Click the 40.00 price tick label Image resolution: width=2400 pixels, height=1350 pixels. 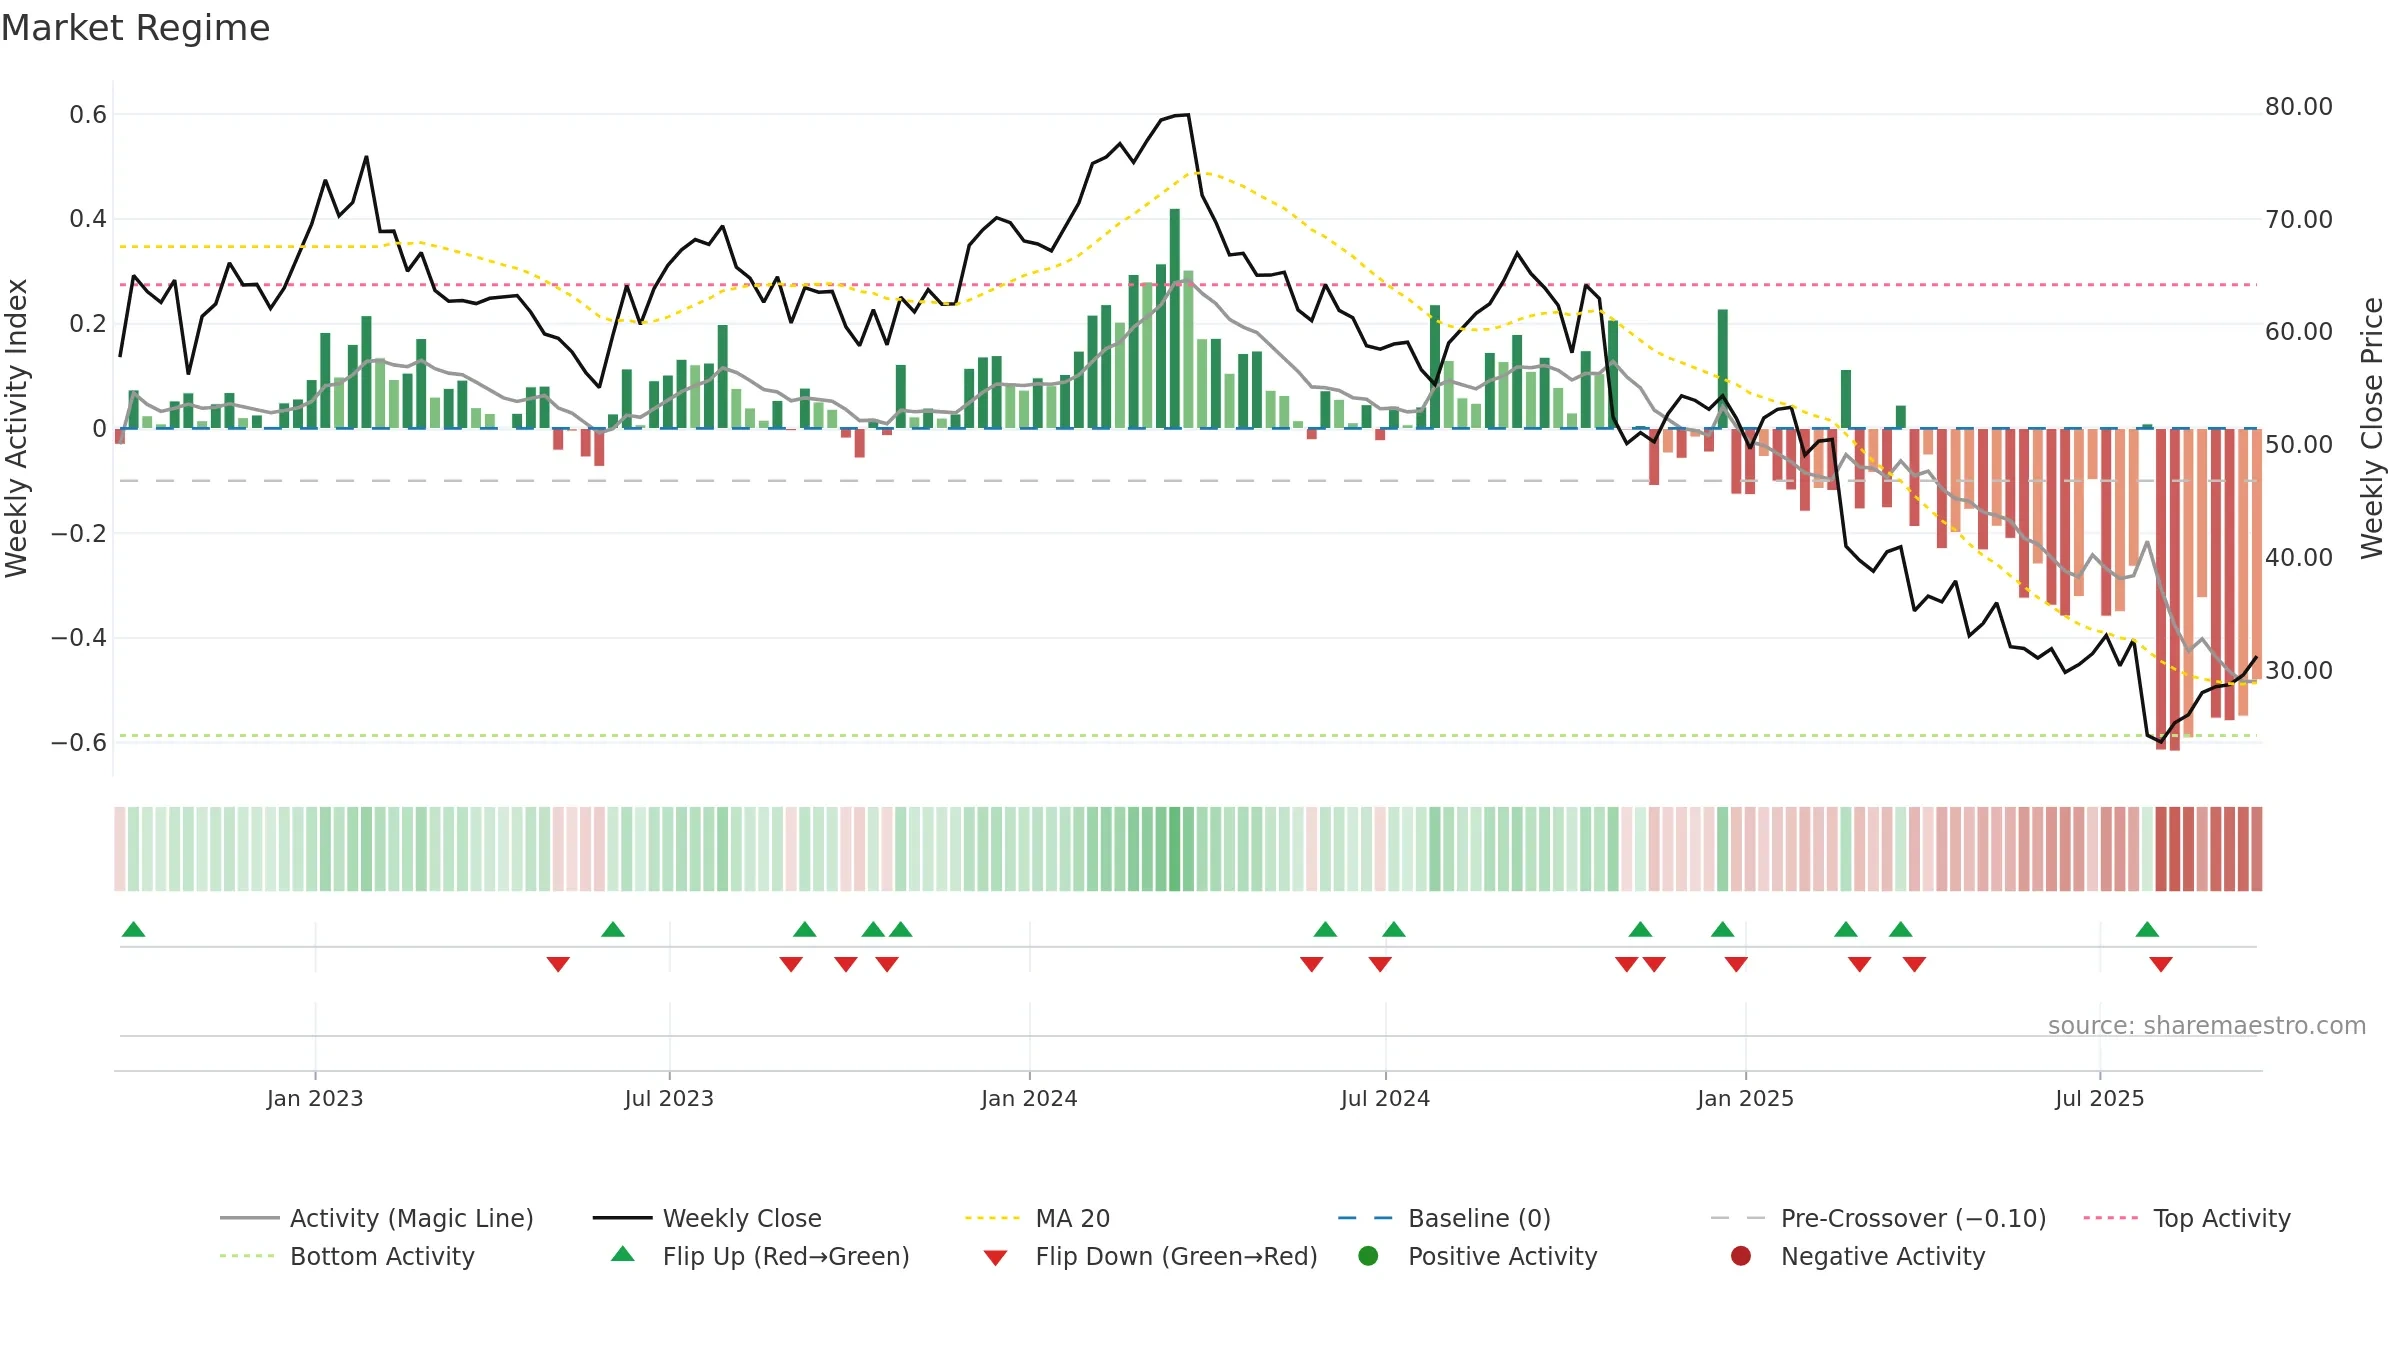coord(2298,557)
